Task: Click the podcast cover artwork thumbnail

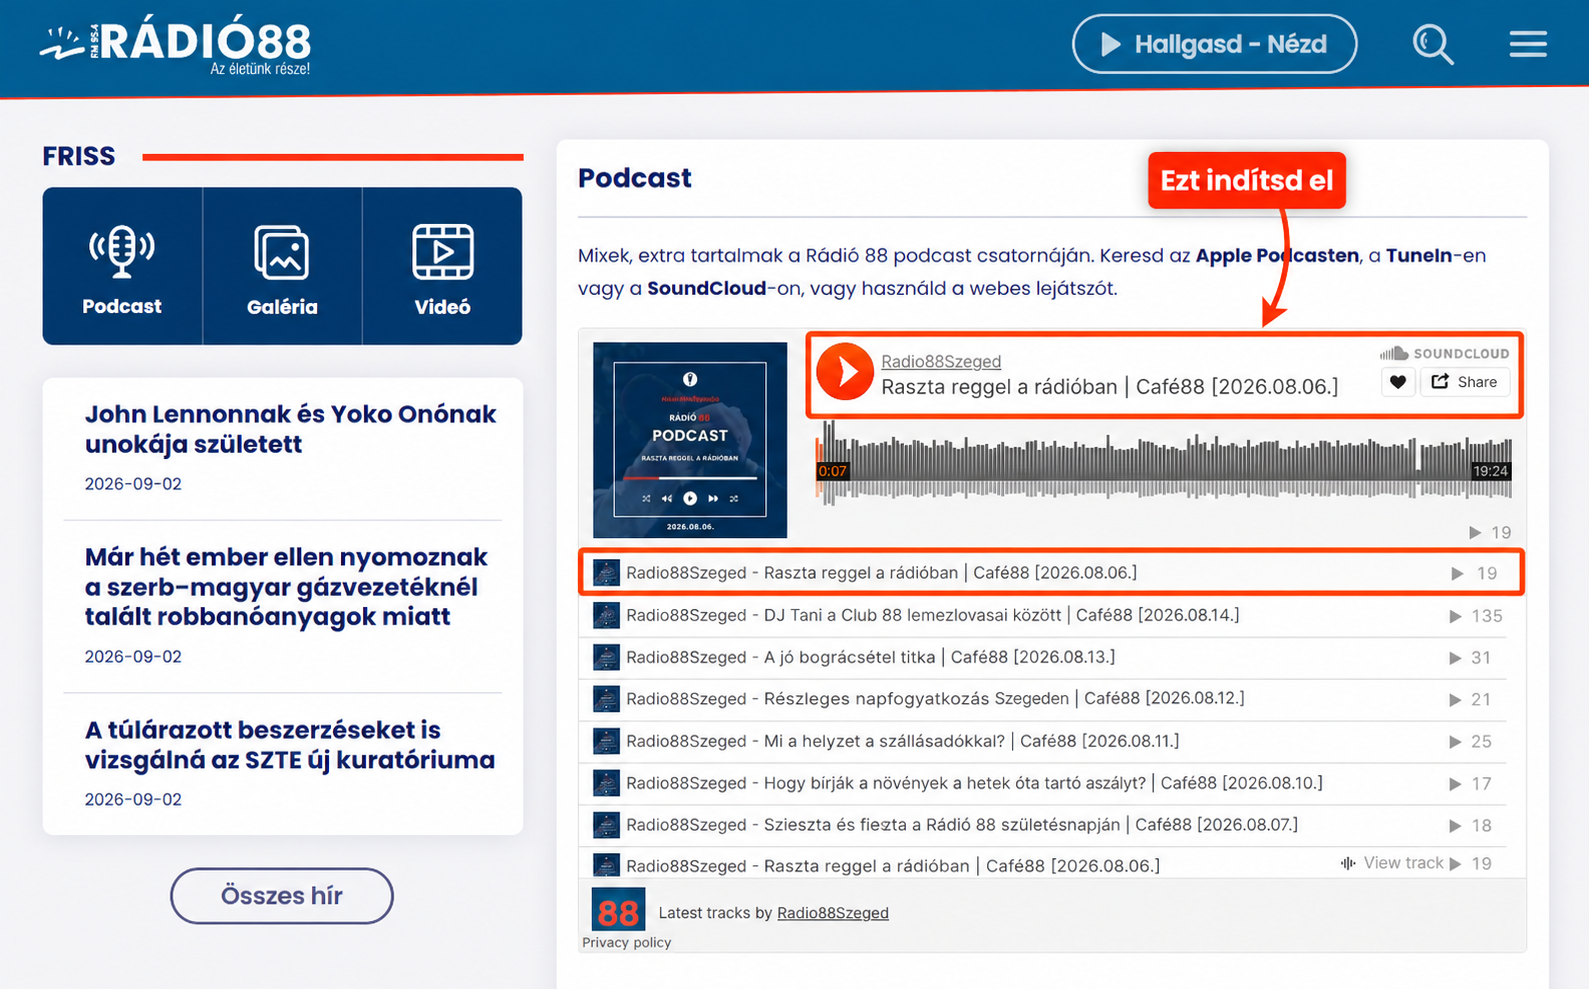Action: coord(690,440)
